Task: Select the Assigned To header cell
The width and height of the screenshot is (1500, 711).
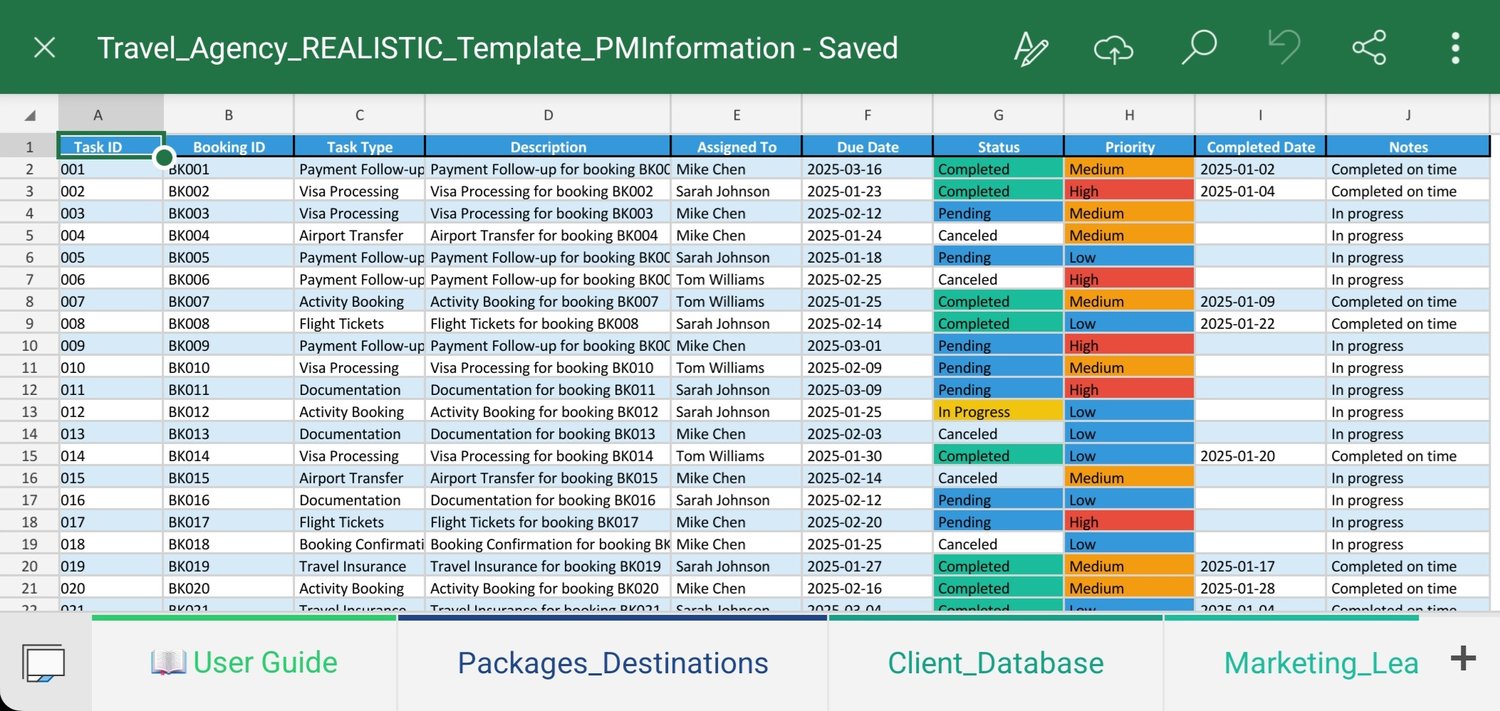Action: tap(737, 146)
